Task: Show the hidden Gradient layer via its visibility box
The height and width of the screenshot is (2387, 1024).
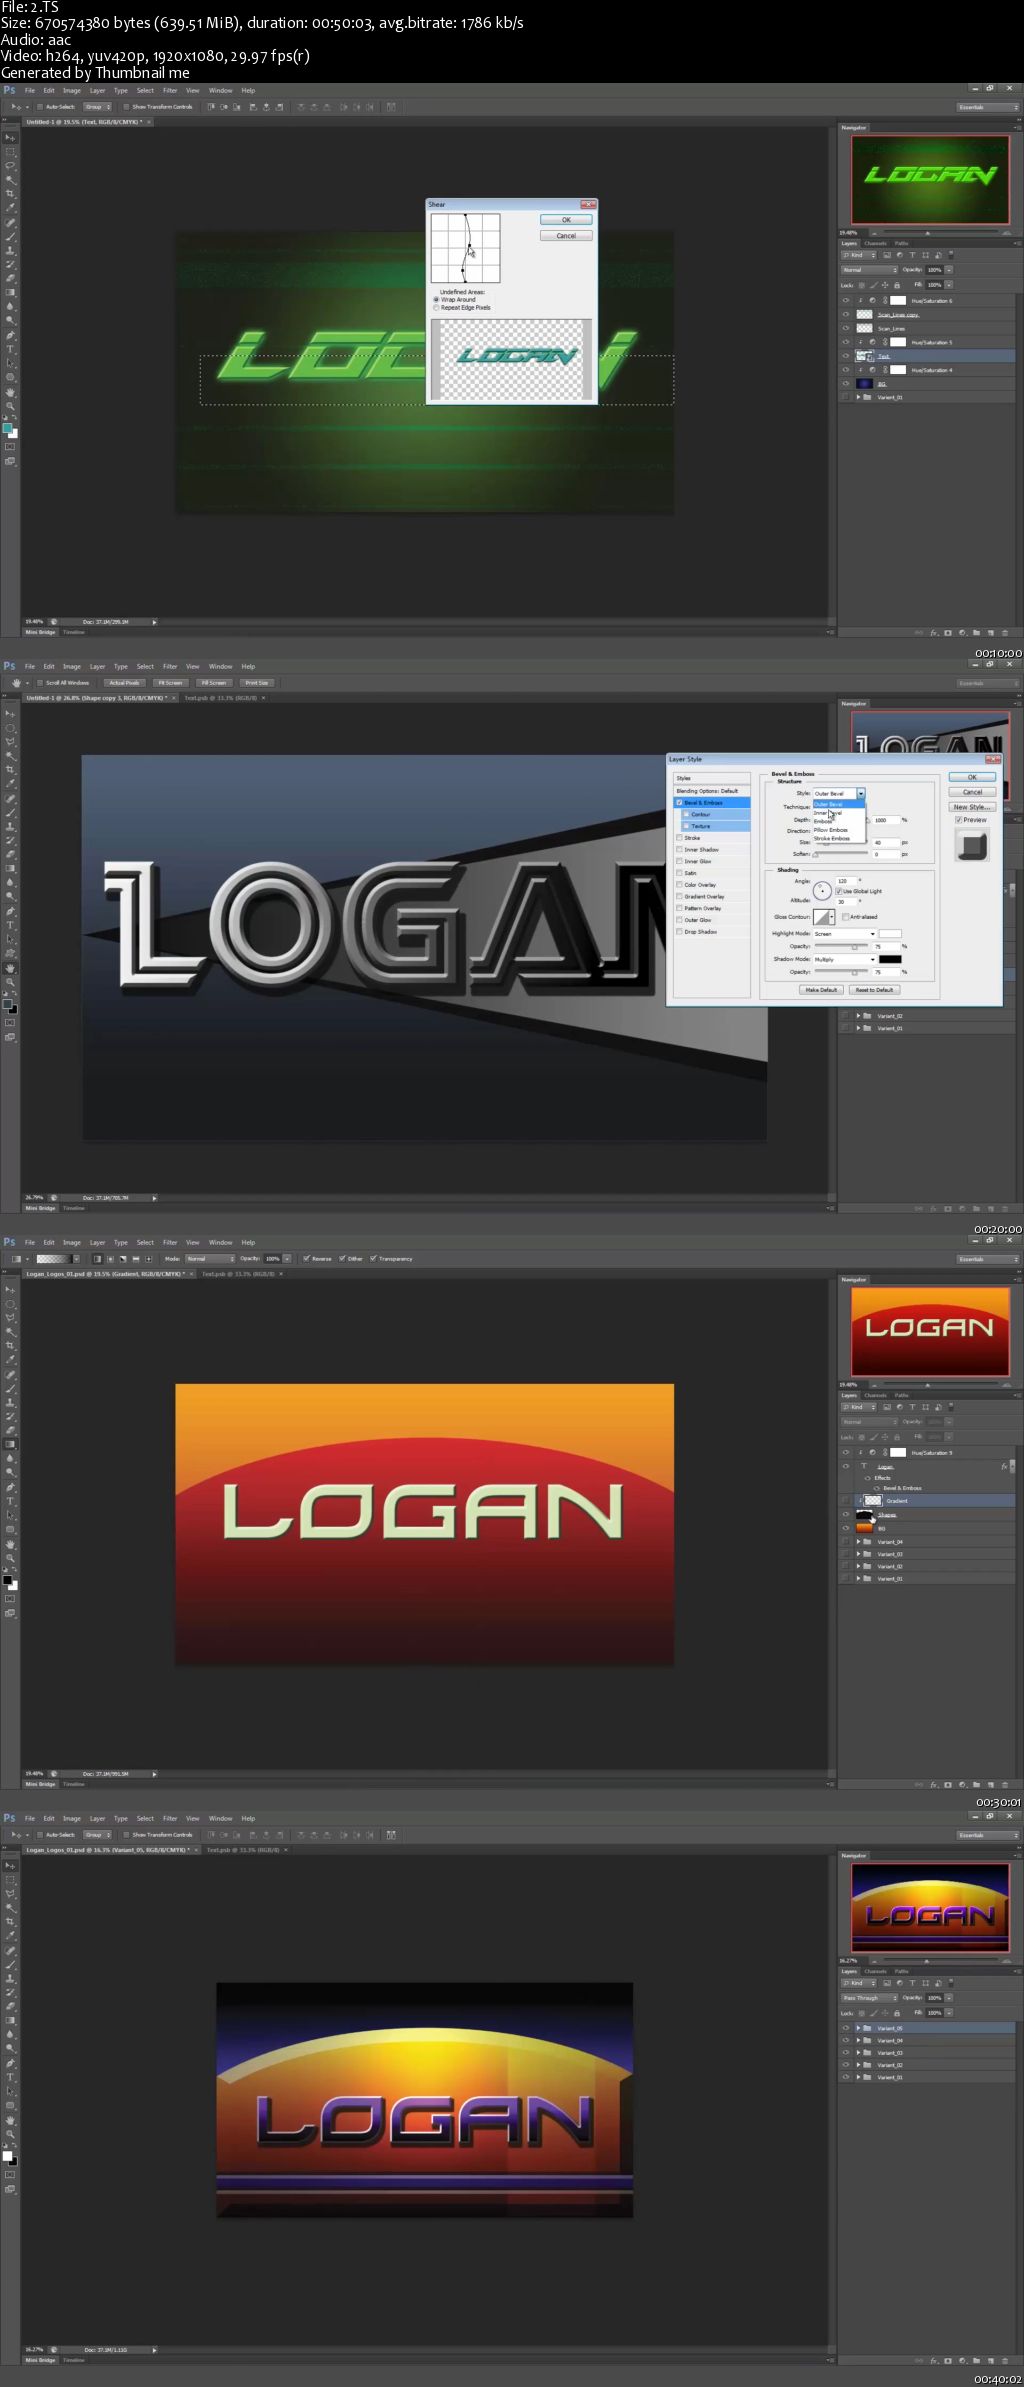Action: click(846, 1501)
